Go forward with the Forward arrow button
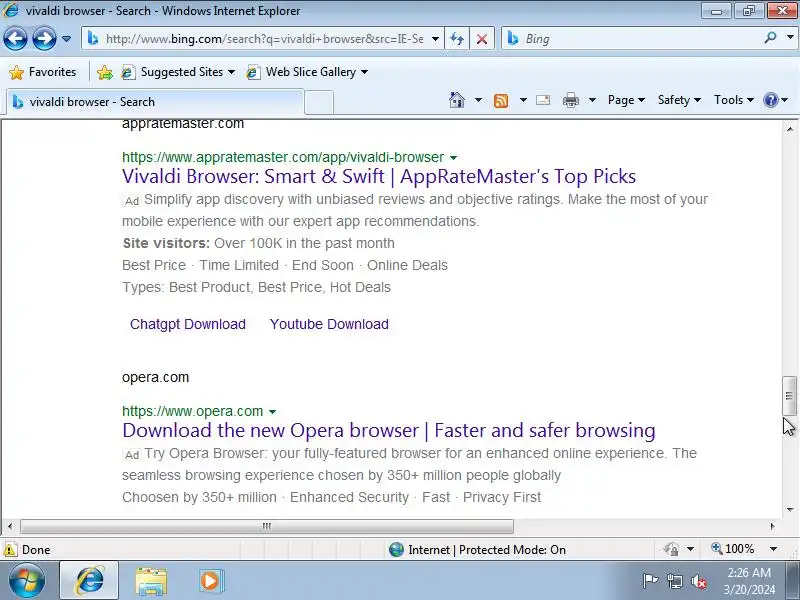 click(x=44, y=39)
